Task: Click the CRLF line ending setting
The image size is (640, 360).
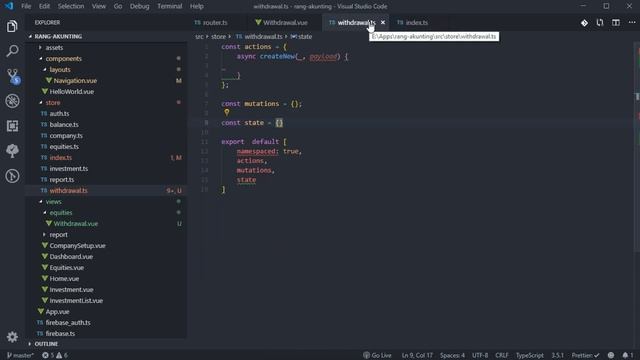Action: click(502, 355)
